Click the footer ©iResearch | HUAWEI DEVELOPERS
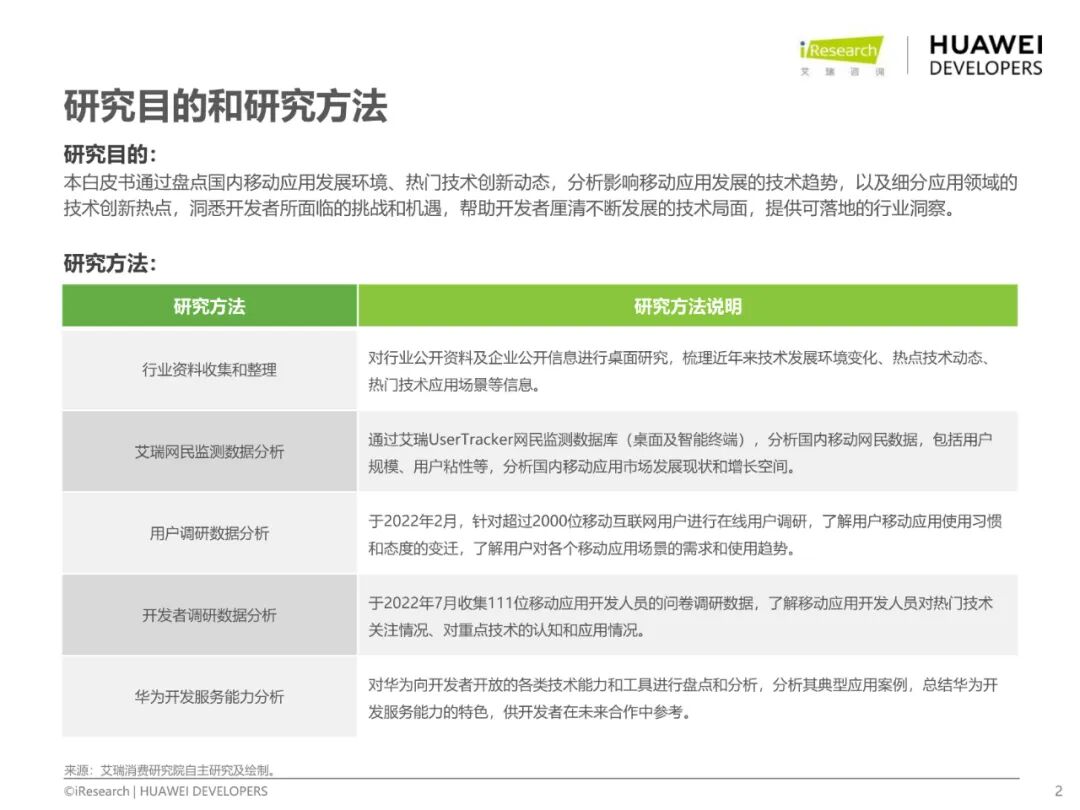This screenshot has height=810, width=1080. click(165, 791)
